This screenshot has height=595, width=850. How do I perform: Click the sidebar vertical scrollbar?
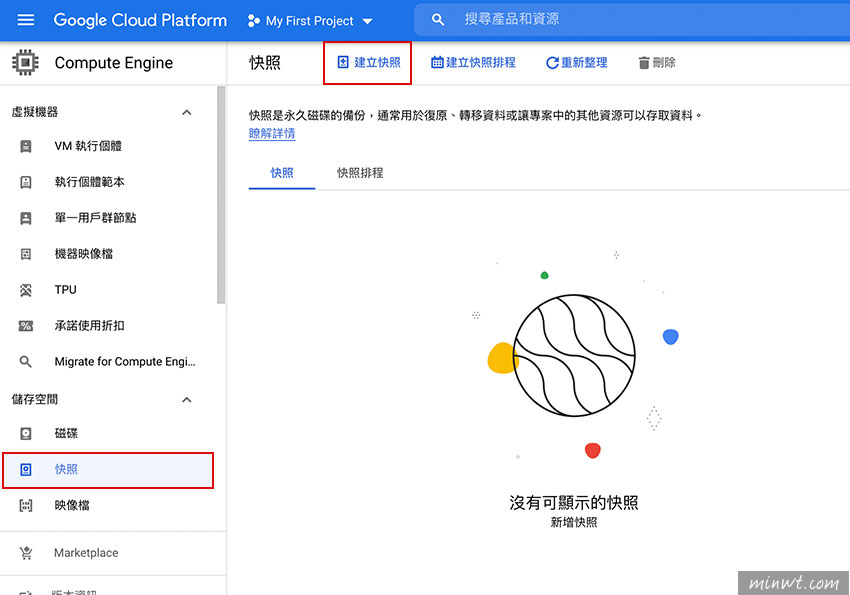[x=221, y=195]
